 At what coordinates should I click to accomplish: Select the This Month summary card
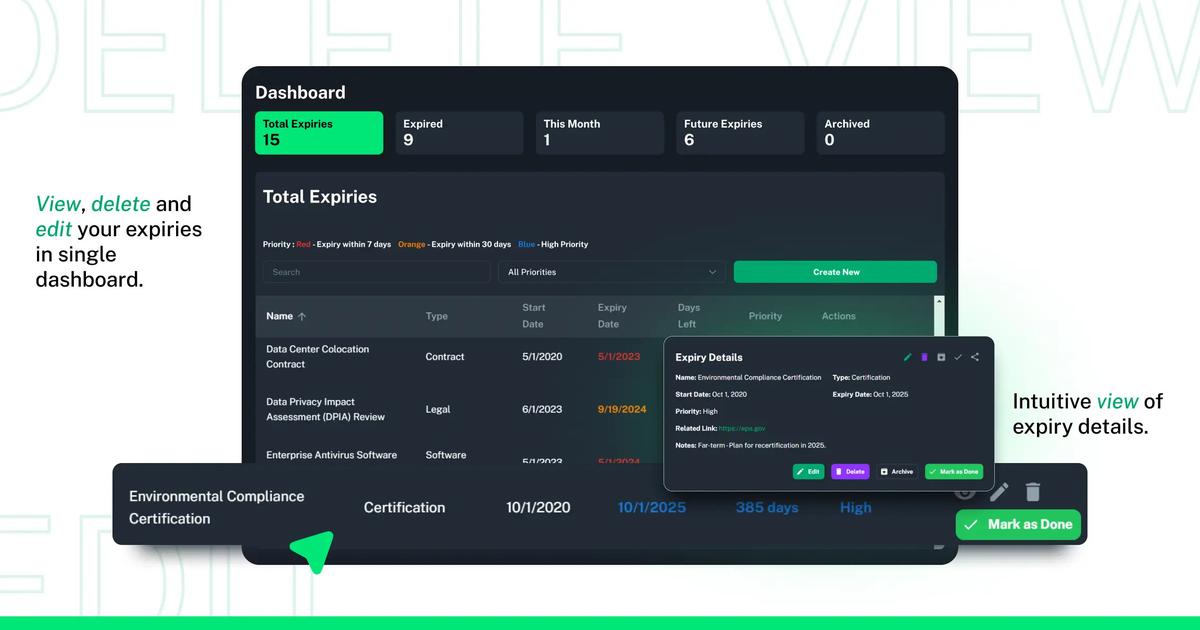599,133
